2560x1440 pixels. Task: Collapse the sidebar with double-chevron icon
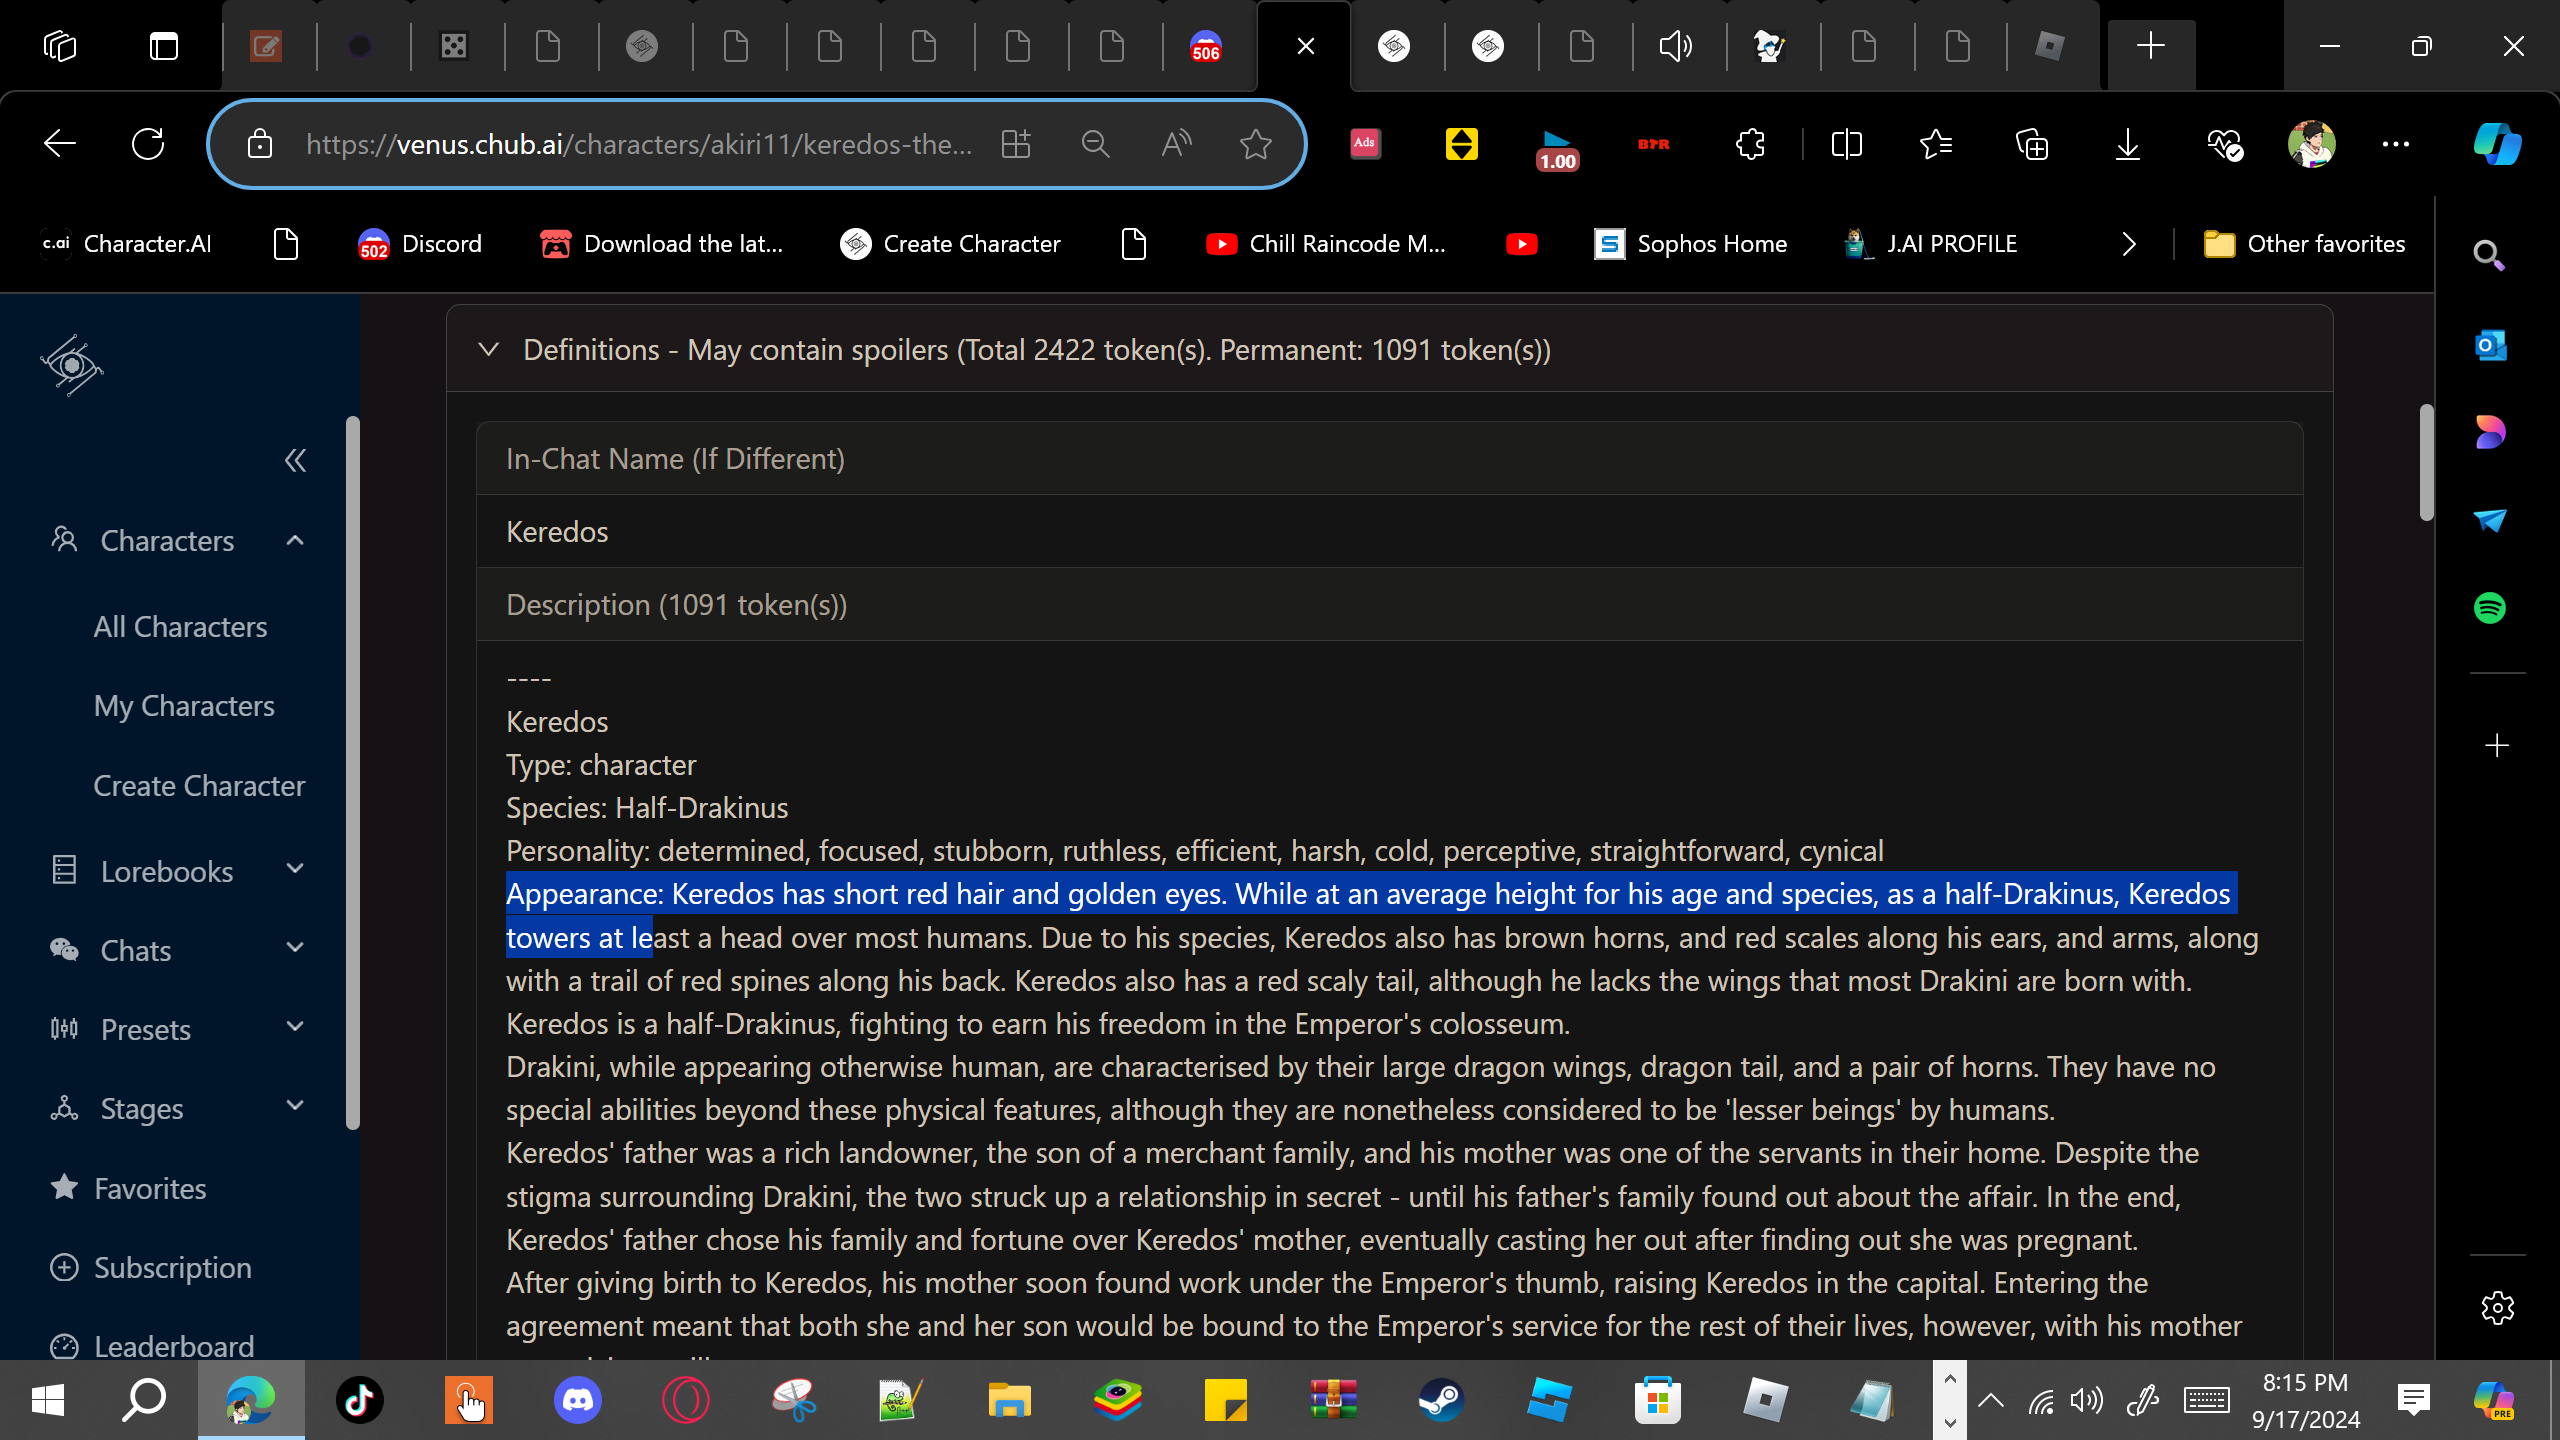(295, 461)
